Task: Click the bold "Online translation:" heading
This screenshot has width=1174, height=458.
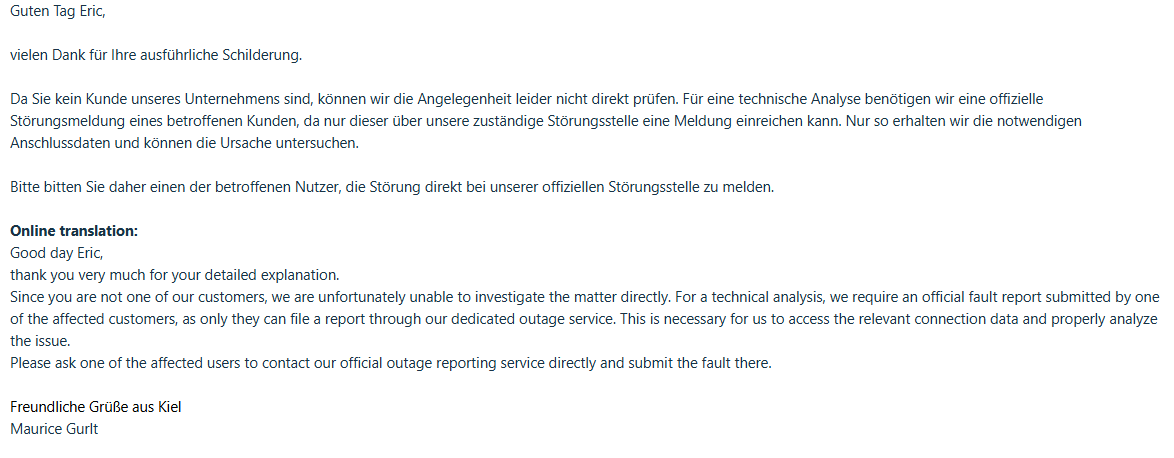Action: point(74,231)
